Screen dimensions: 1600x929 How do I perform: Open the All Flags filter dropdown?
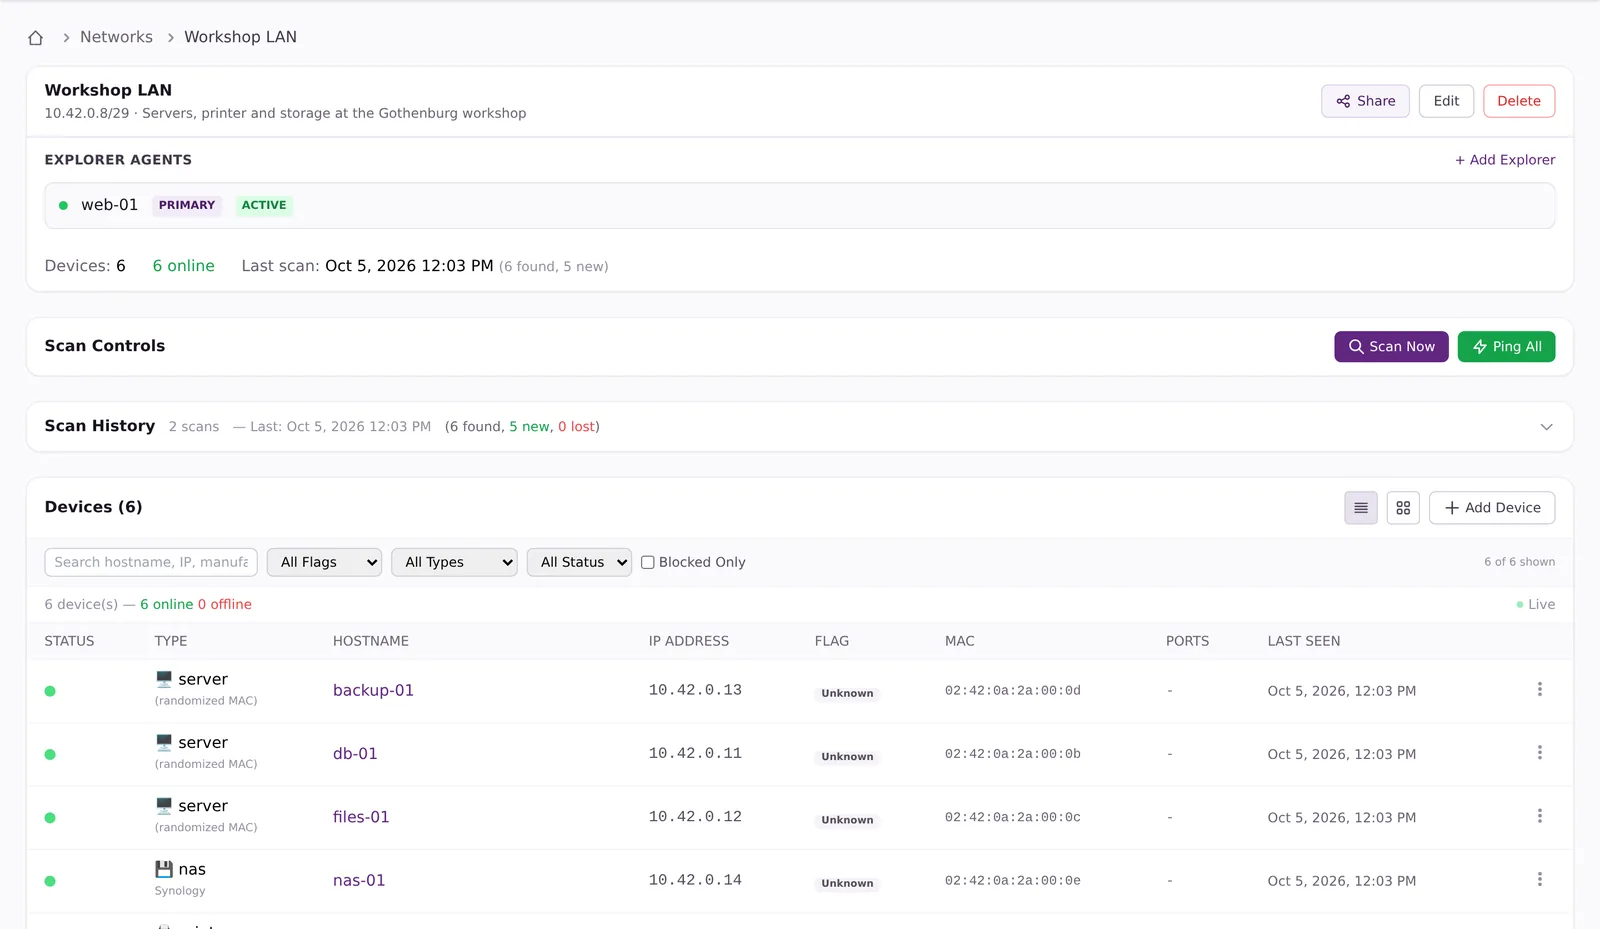tap(324, 562)
